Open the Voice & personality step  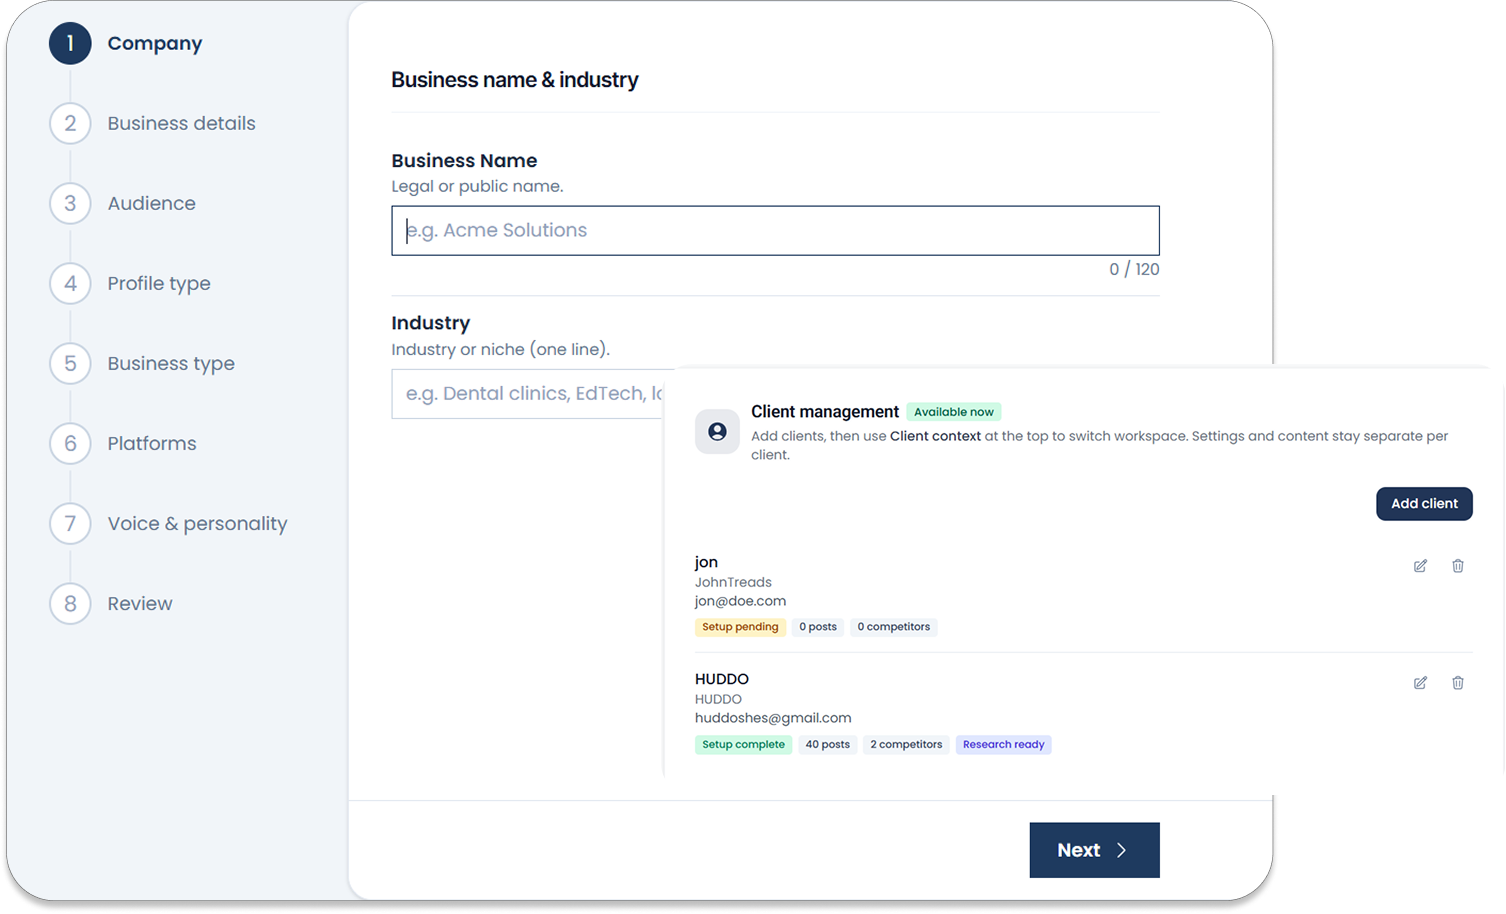197,523
